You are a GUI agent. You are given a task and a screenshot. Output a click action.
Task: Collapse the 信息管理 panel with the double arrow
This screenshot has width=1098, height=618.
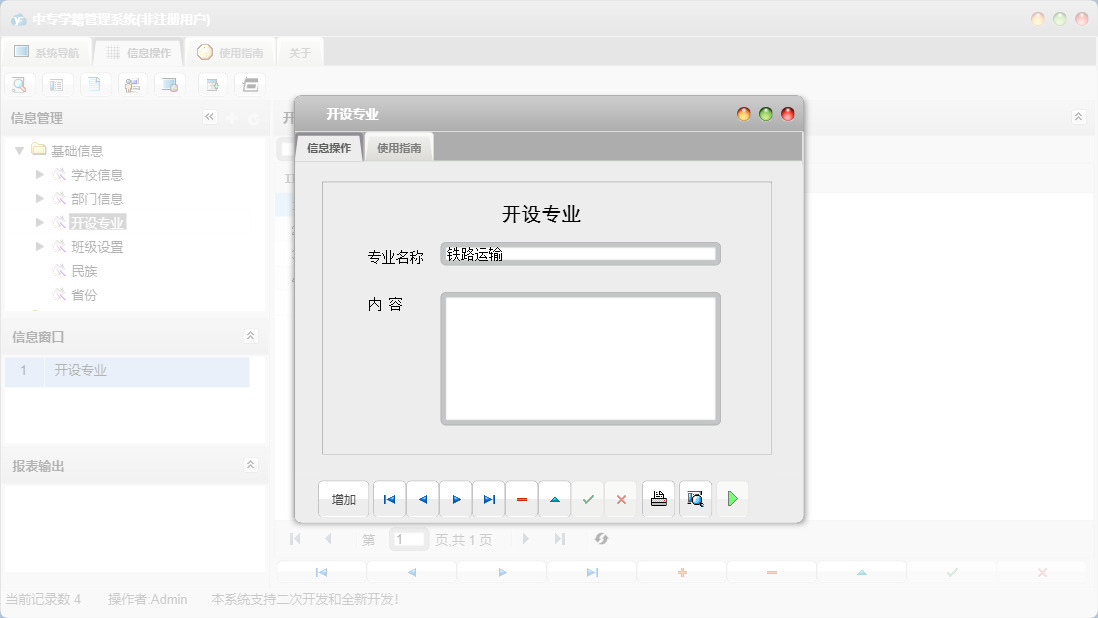click(210, 117)
